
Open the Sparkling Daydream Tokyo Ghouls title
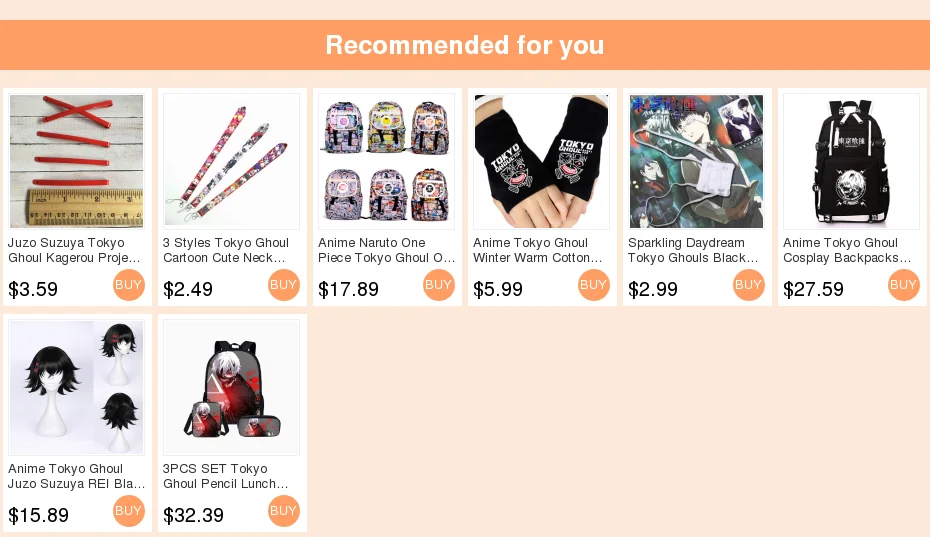click(x=693, y=250)
